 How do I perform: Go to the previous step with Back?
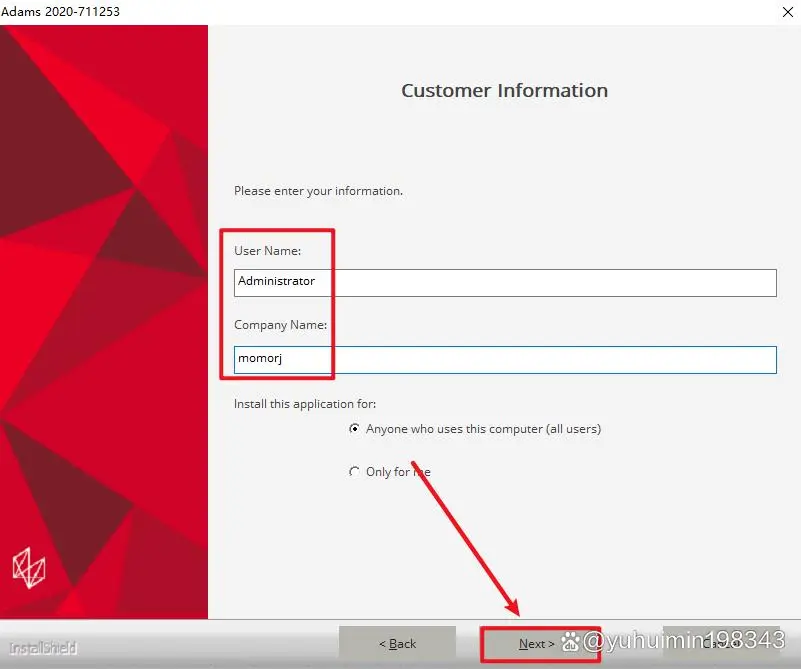(397, 643)
